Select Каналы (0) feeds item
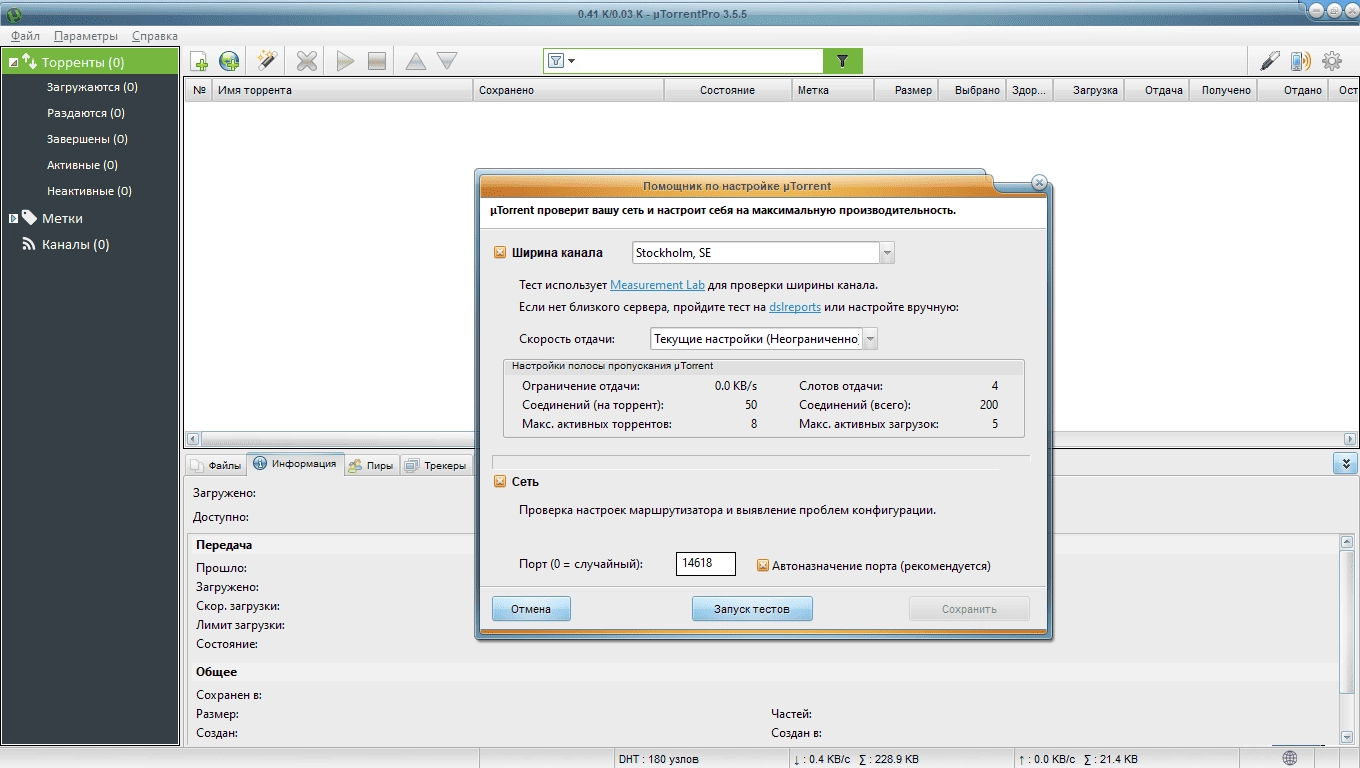 (76, 244)
